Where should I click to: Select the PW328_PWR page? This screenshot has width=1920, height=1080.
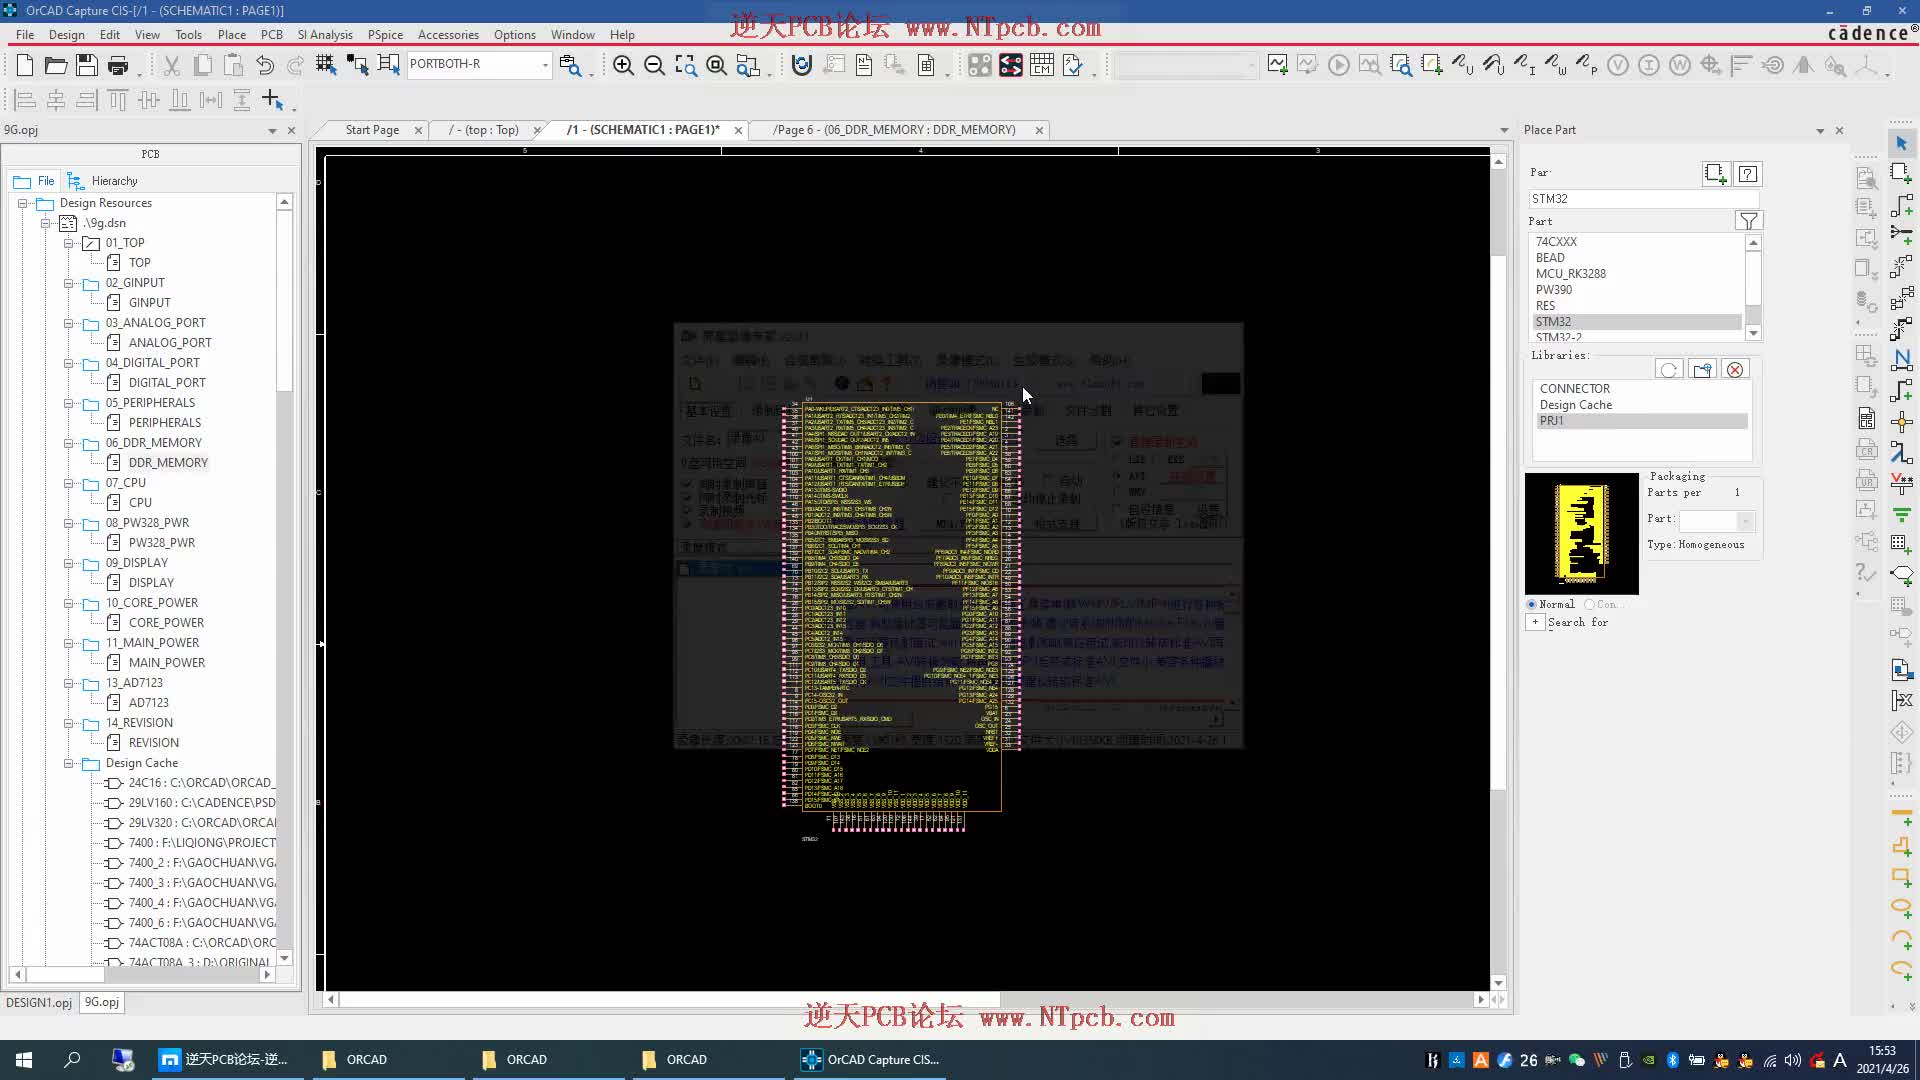(162, 543)
